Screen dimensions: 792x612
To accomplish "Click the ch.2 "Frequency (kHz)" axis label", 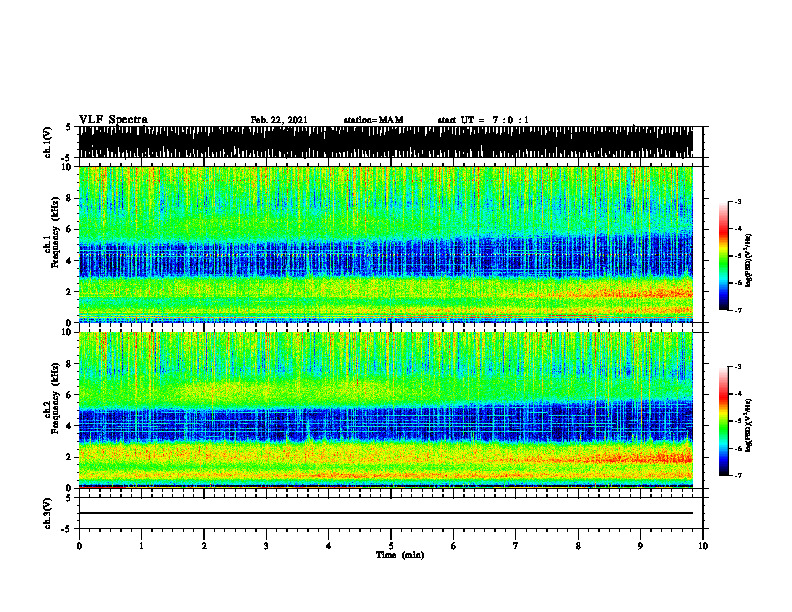I will (x=55, y=398).
